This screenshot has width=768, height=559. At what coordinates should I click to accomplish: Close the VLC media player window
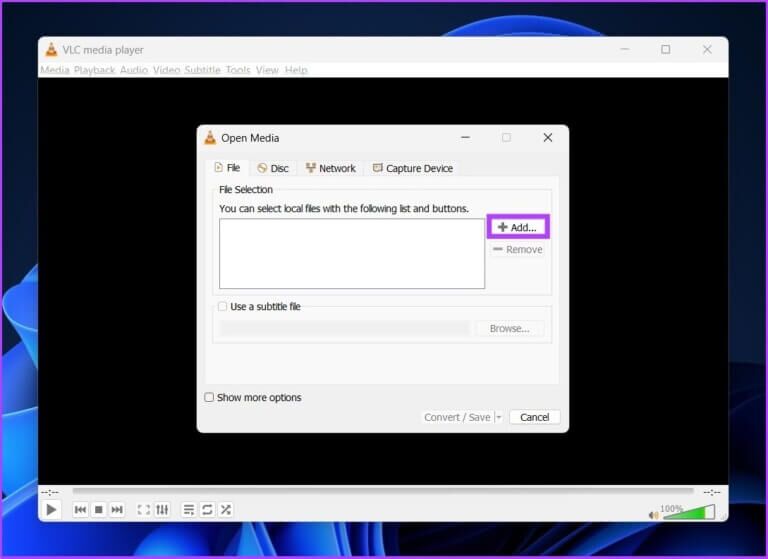(x=707, y=49)
